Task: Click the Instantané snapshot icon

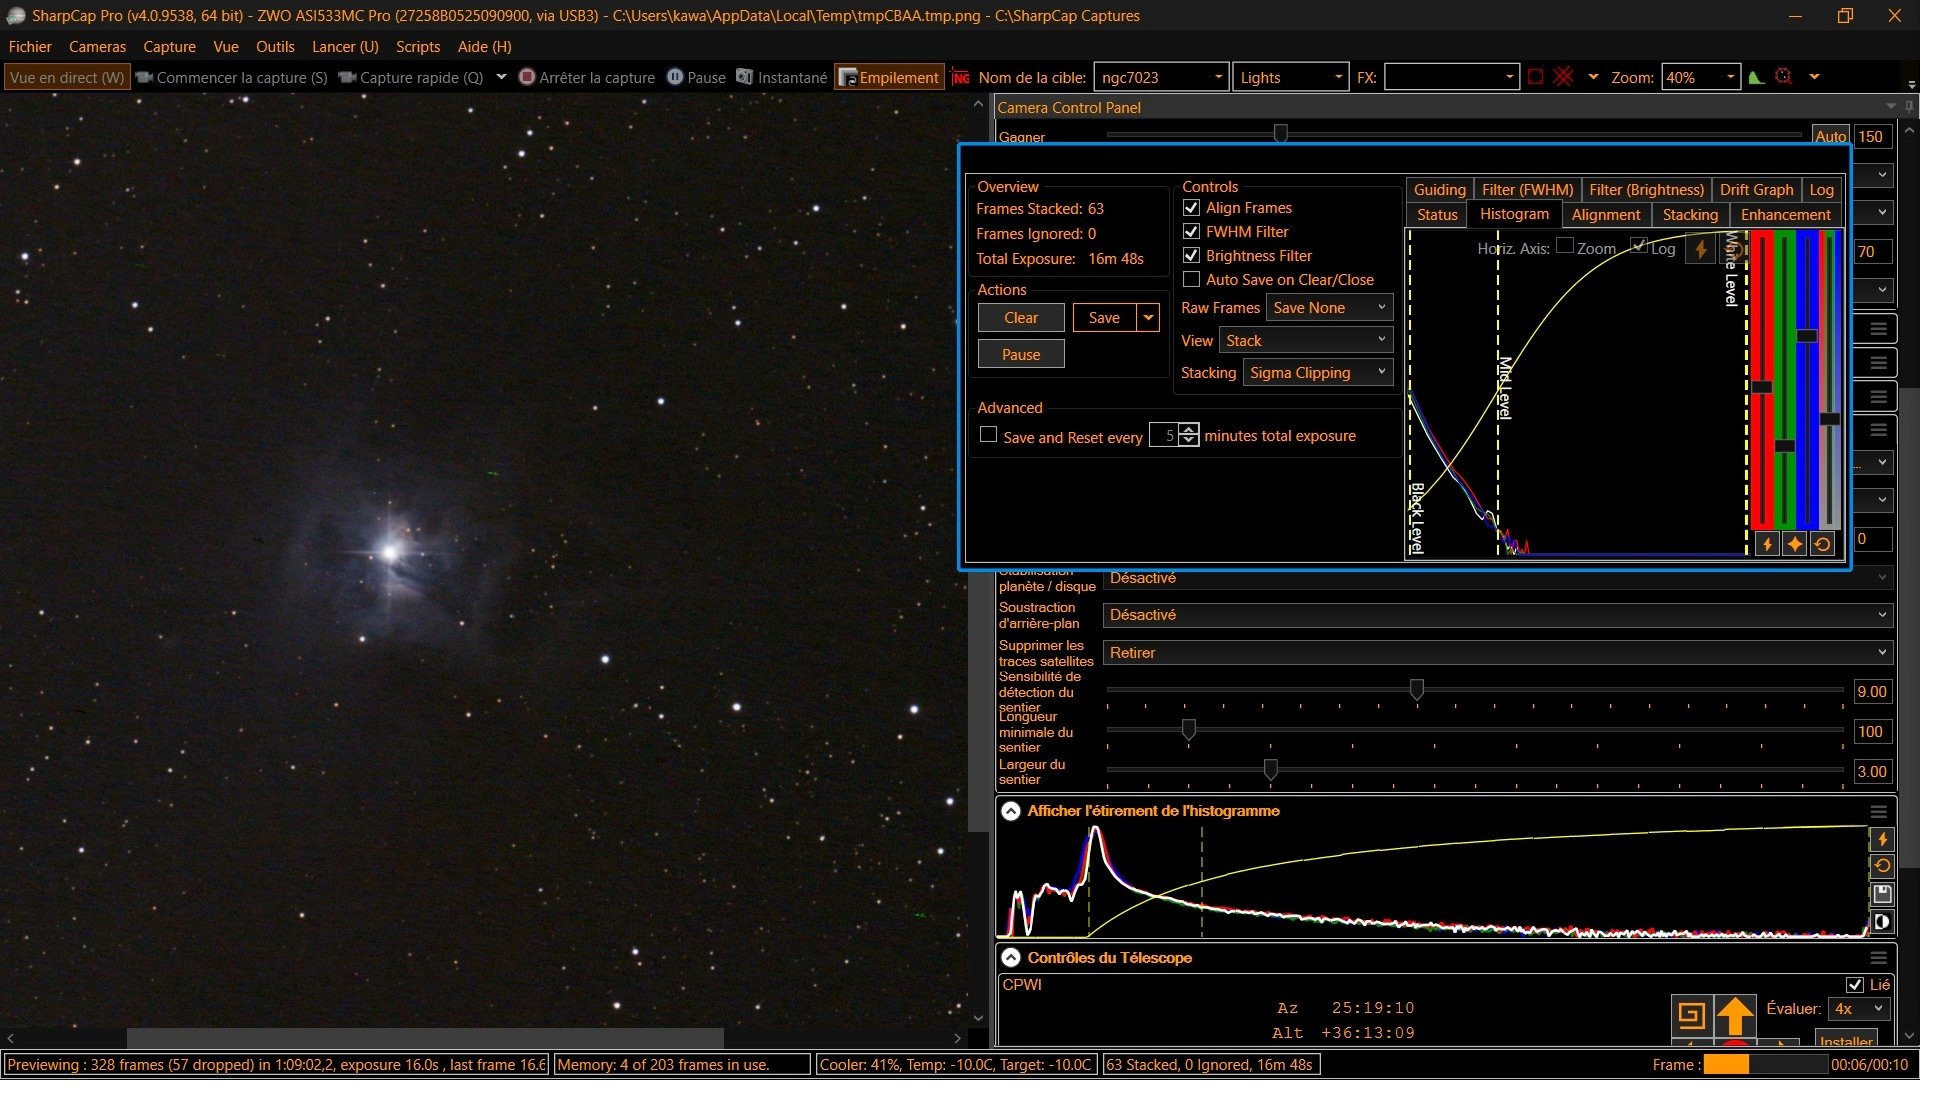Action: click(744, 77)
